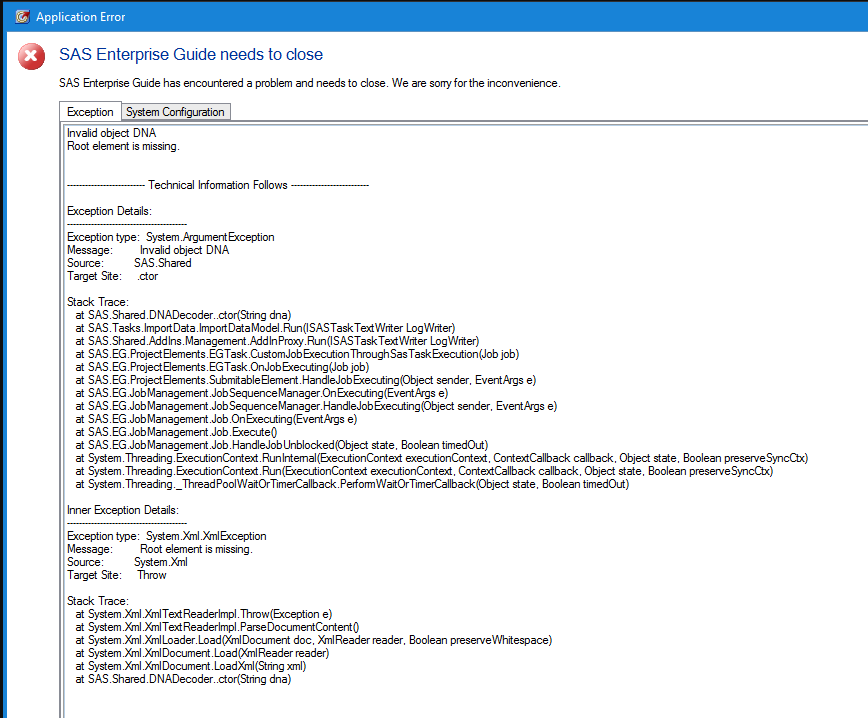
Task: Click the ImportDataModel.Run stack trace line
Action: 271,328
